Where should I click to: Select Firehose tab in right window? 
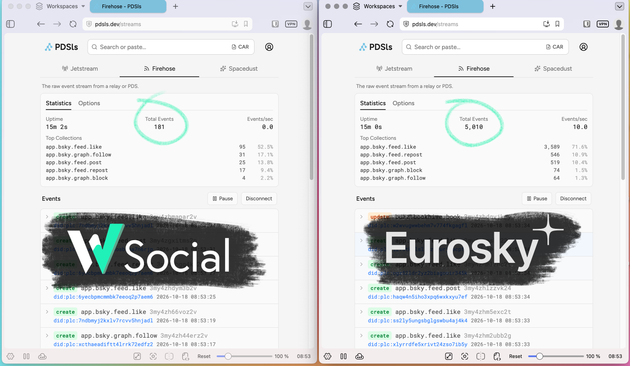coord(474,69)
